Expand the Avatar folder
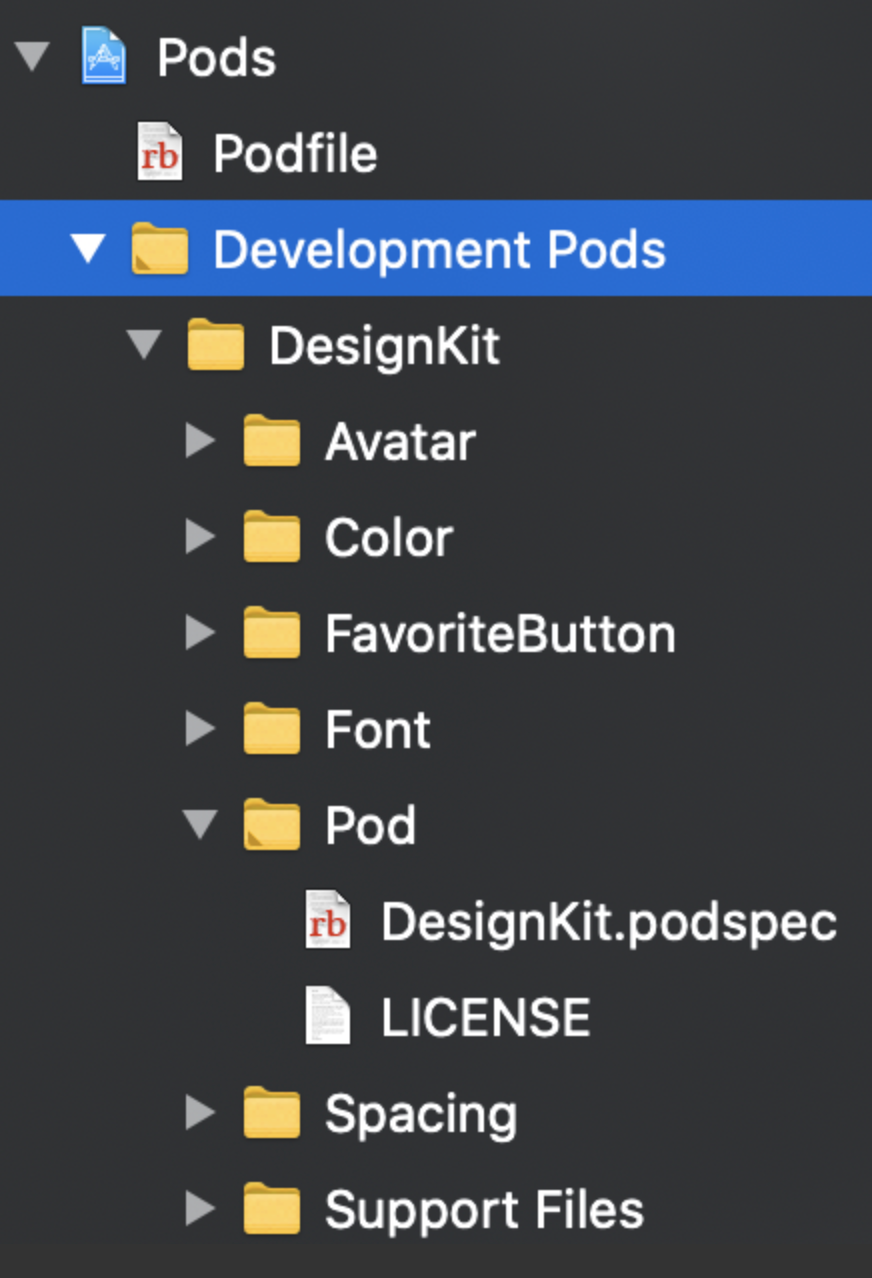The height and width of the screenshot is (1278, 872). pos(200,441)
